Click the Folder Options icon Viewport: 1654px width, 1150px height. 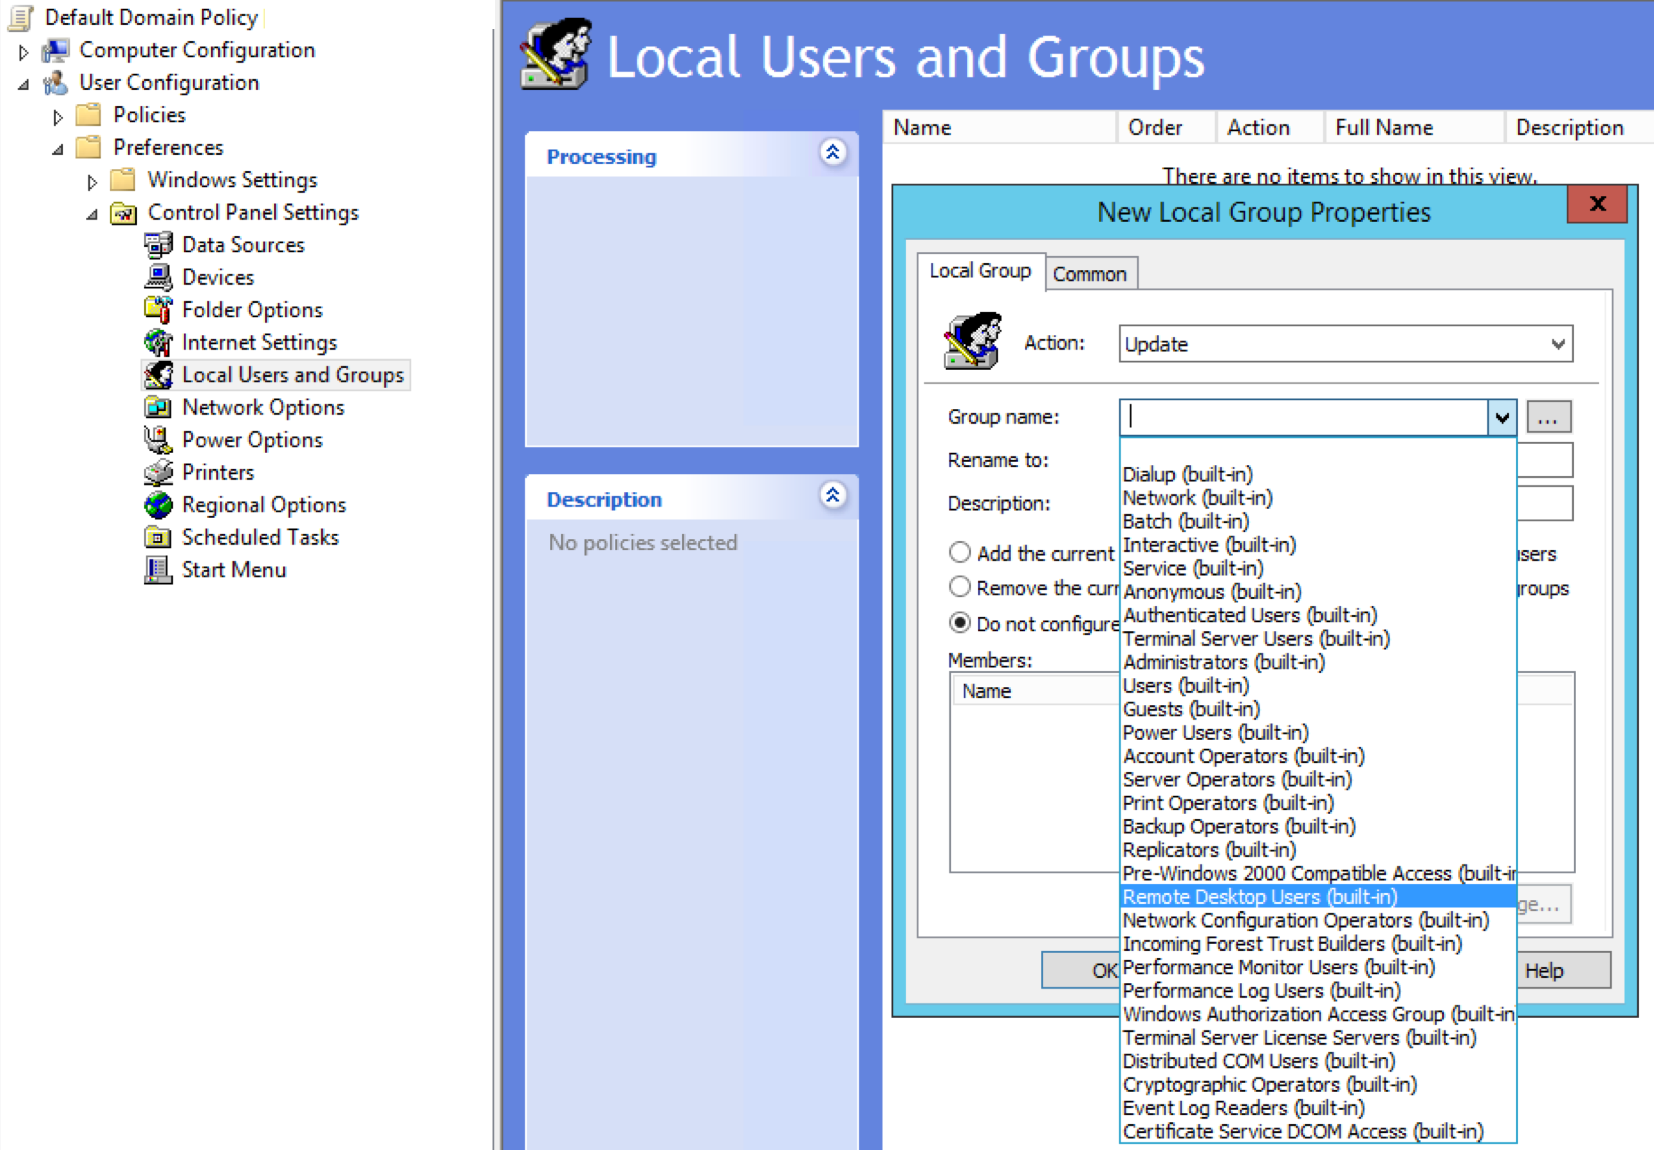(x=158, y=310)
